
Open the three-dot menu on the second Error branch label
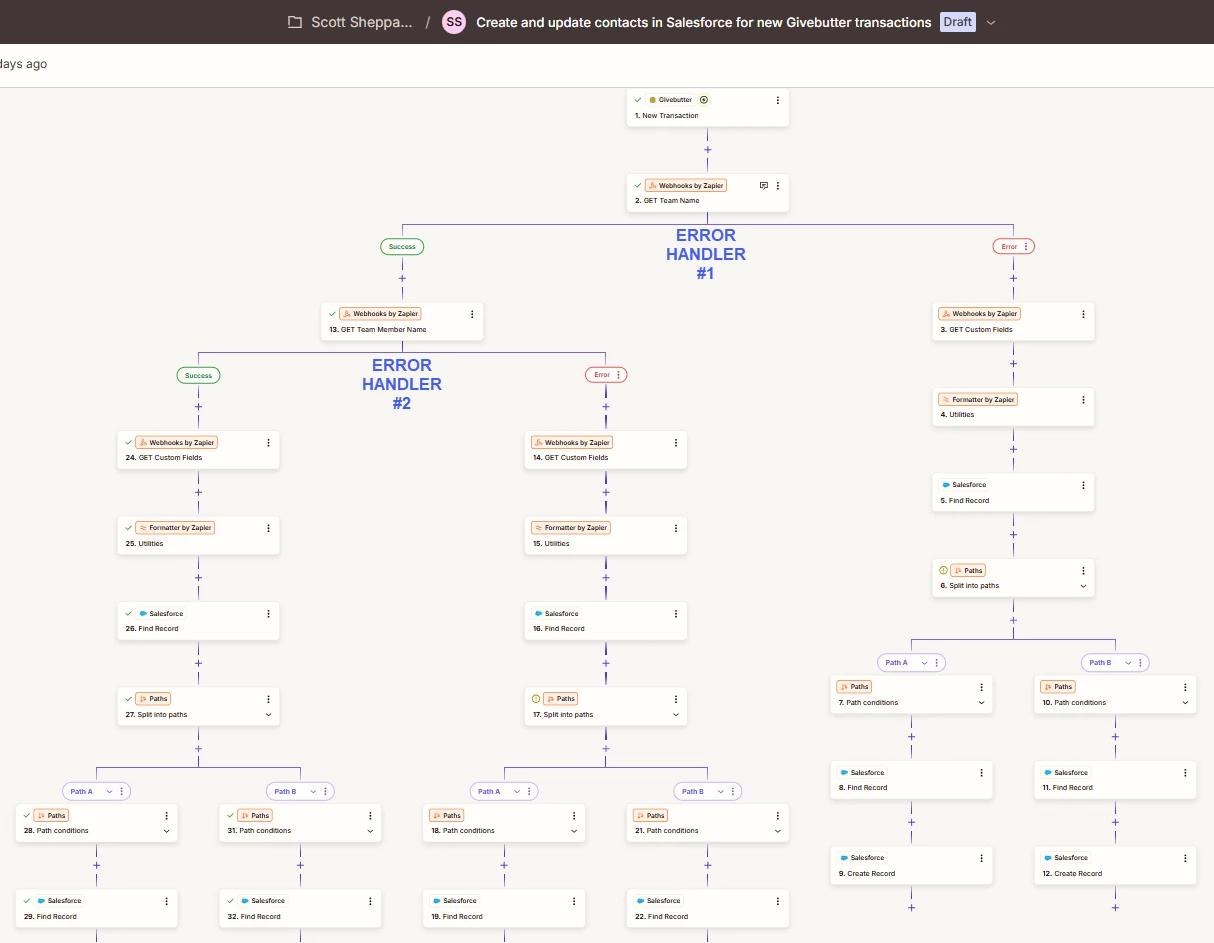(619, 375)
